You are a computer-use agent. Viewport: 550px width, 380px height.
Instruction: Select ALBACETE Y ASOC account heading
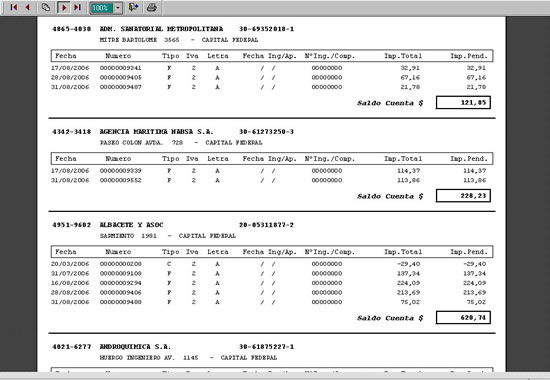click(x=132, y=225)
